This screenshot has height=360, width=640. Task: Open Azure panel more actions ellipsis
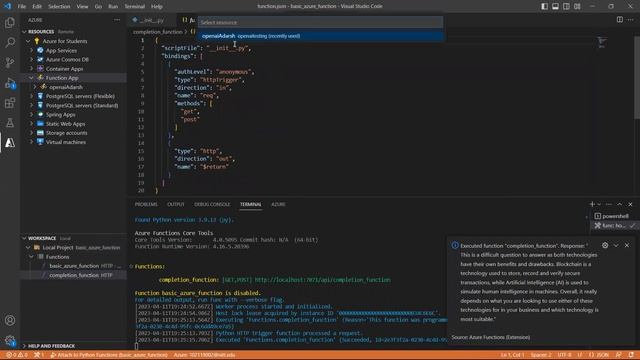point(117,20)
